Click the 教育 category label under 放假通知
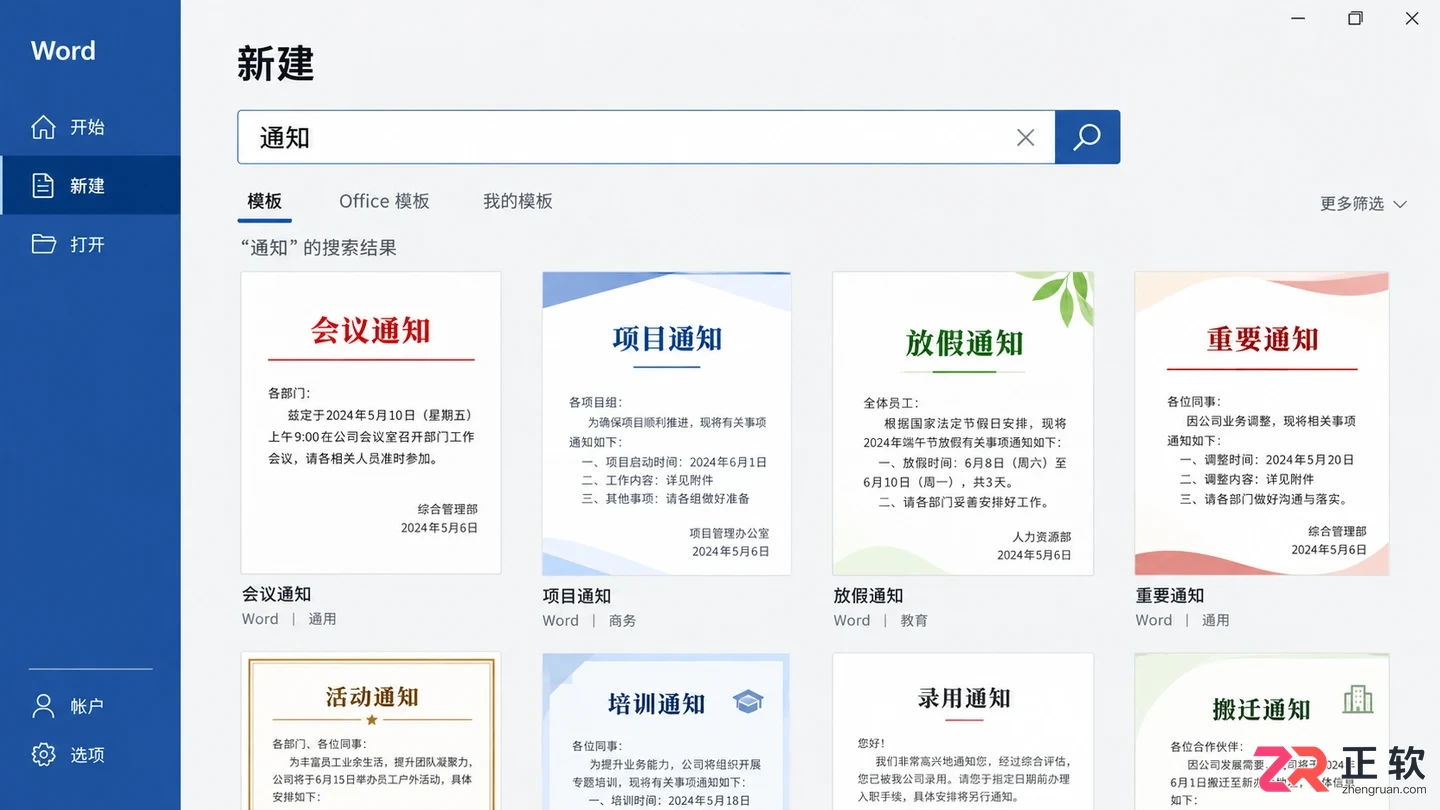Screen dimensions: 1440x810 (914, 621)
